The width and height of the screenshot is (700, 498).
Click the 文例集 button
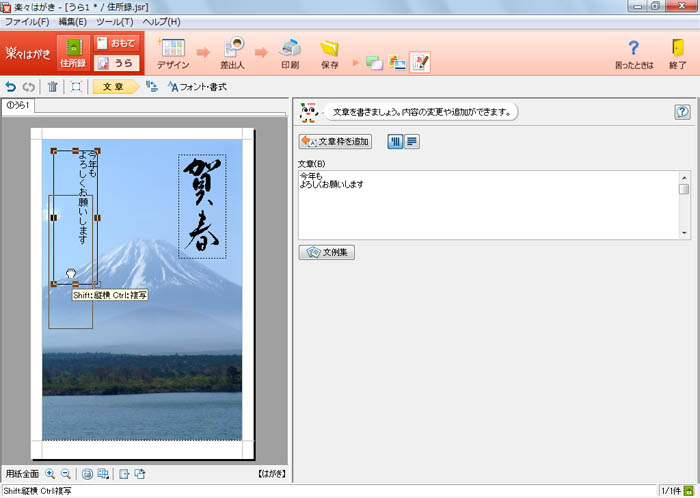tap(326, 252)
